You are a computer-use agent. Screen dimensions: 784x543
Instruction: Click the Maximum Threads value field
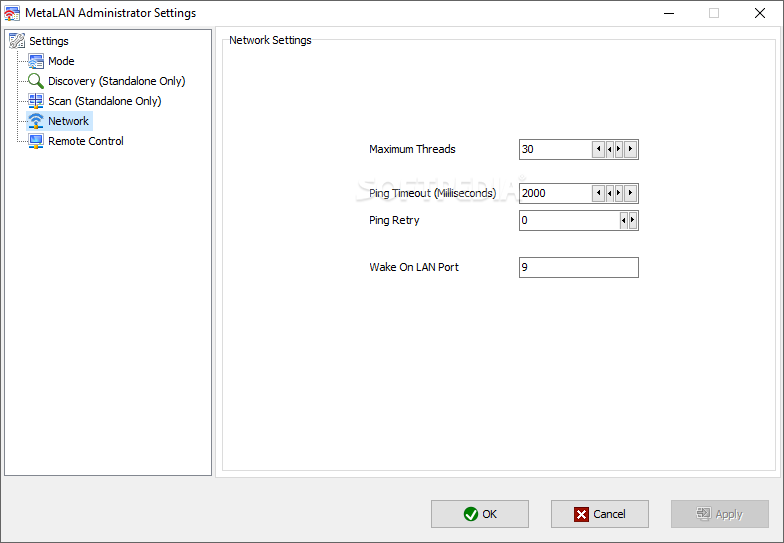tap(556, 150)
